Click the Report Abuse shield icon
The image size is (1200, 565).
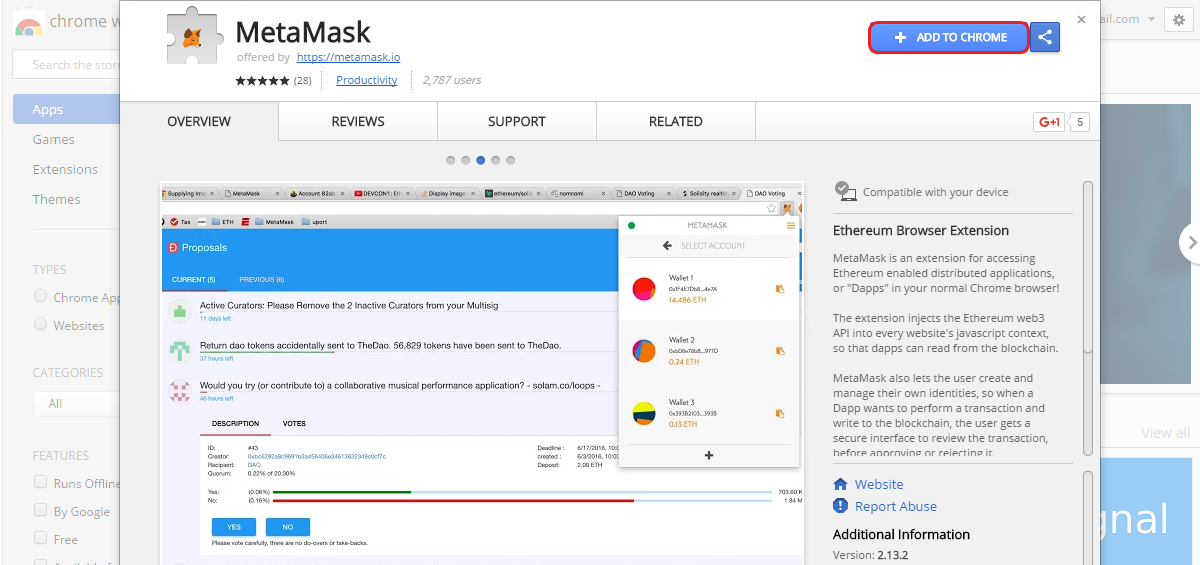click(841, 506)
